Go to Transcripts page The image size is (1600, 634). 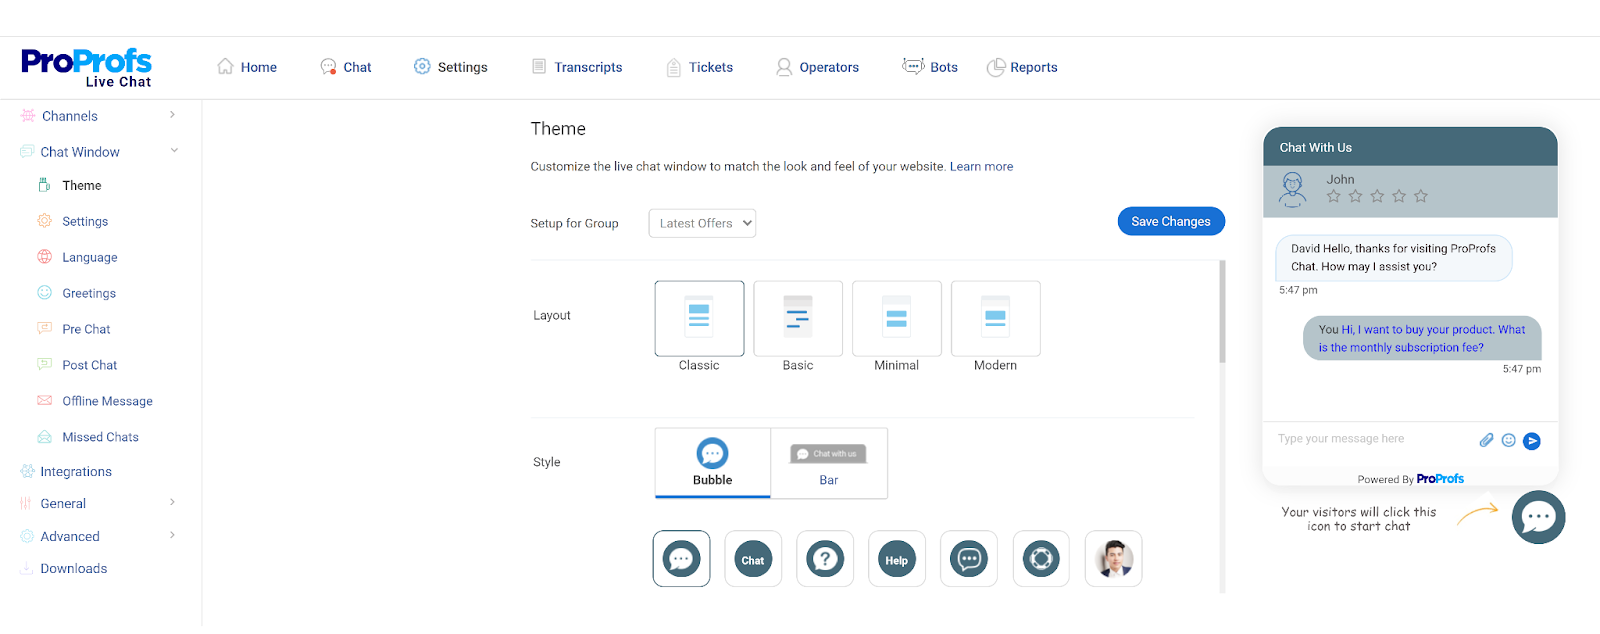point(577,67)
